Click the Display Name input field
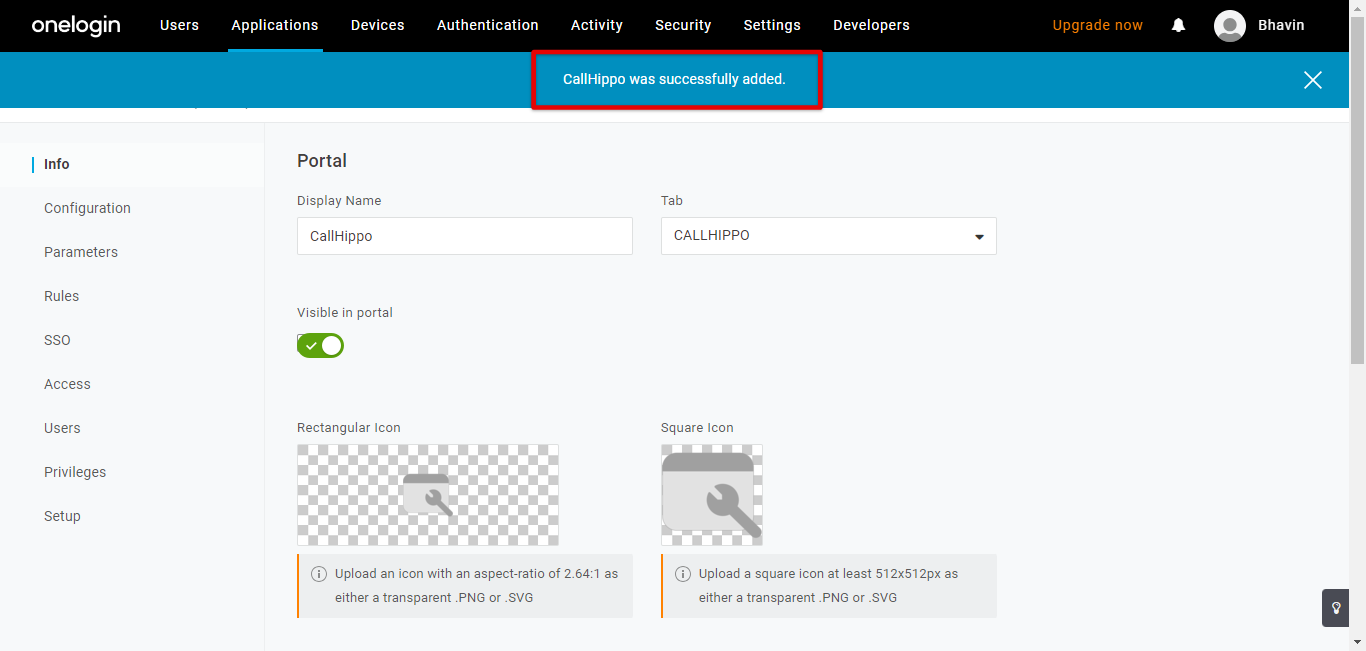Viewport: 1366px width, 651px height. click(465, 236)
